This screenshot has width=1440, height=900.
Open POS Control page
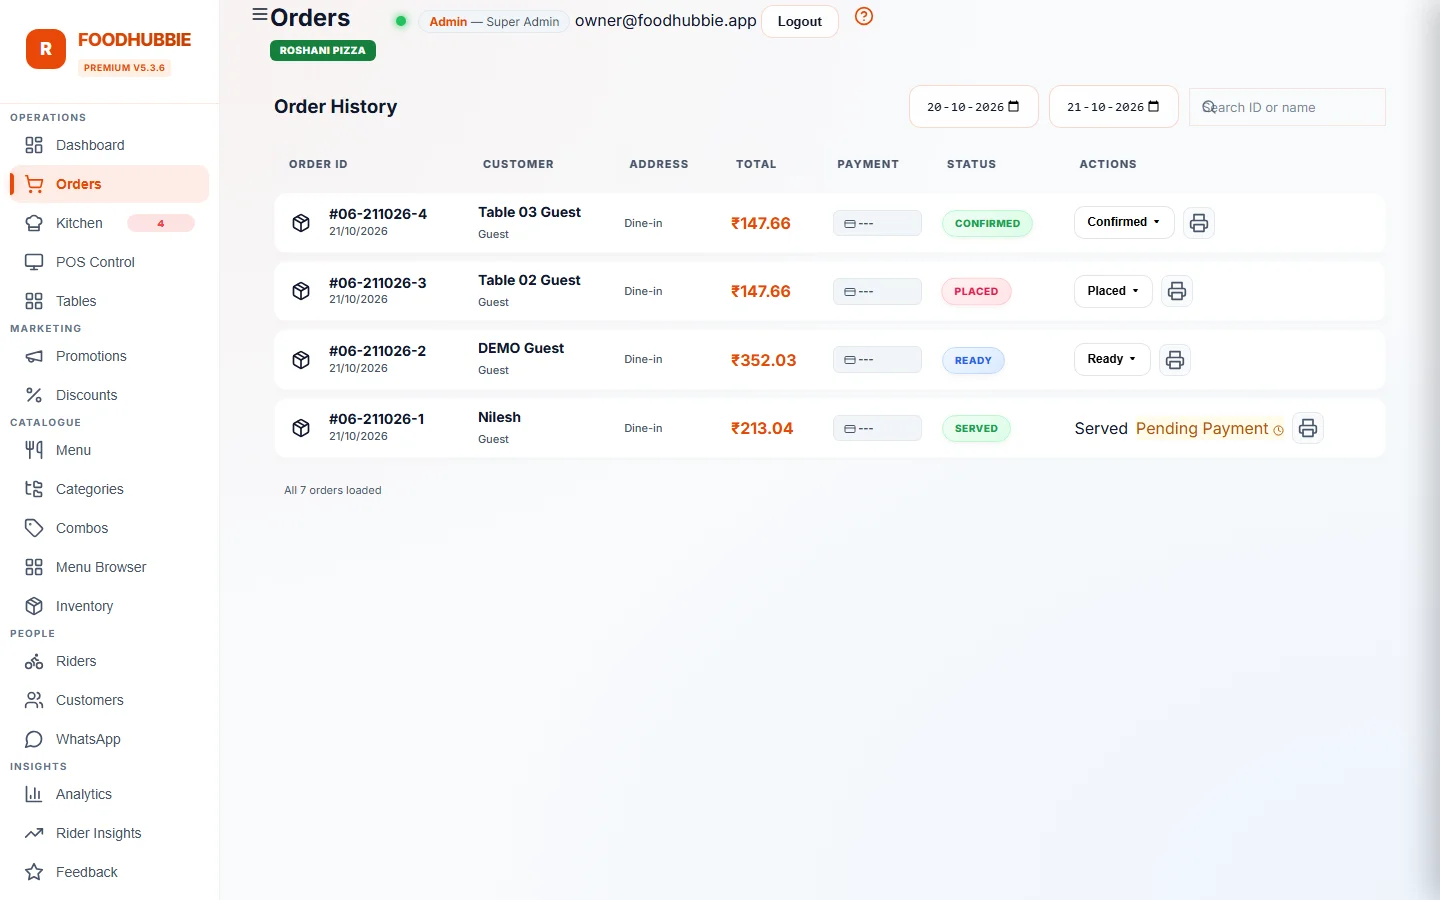(x=109, y=262)
